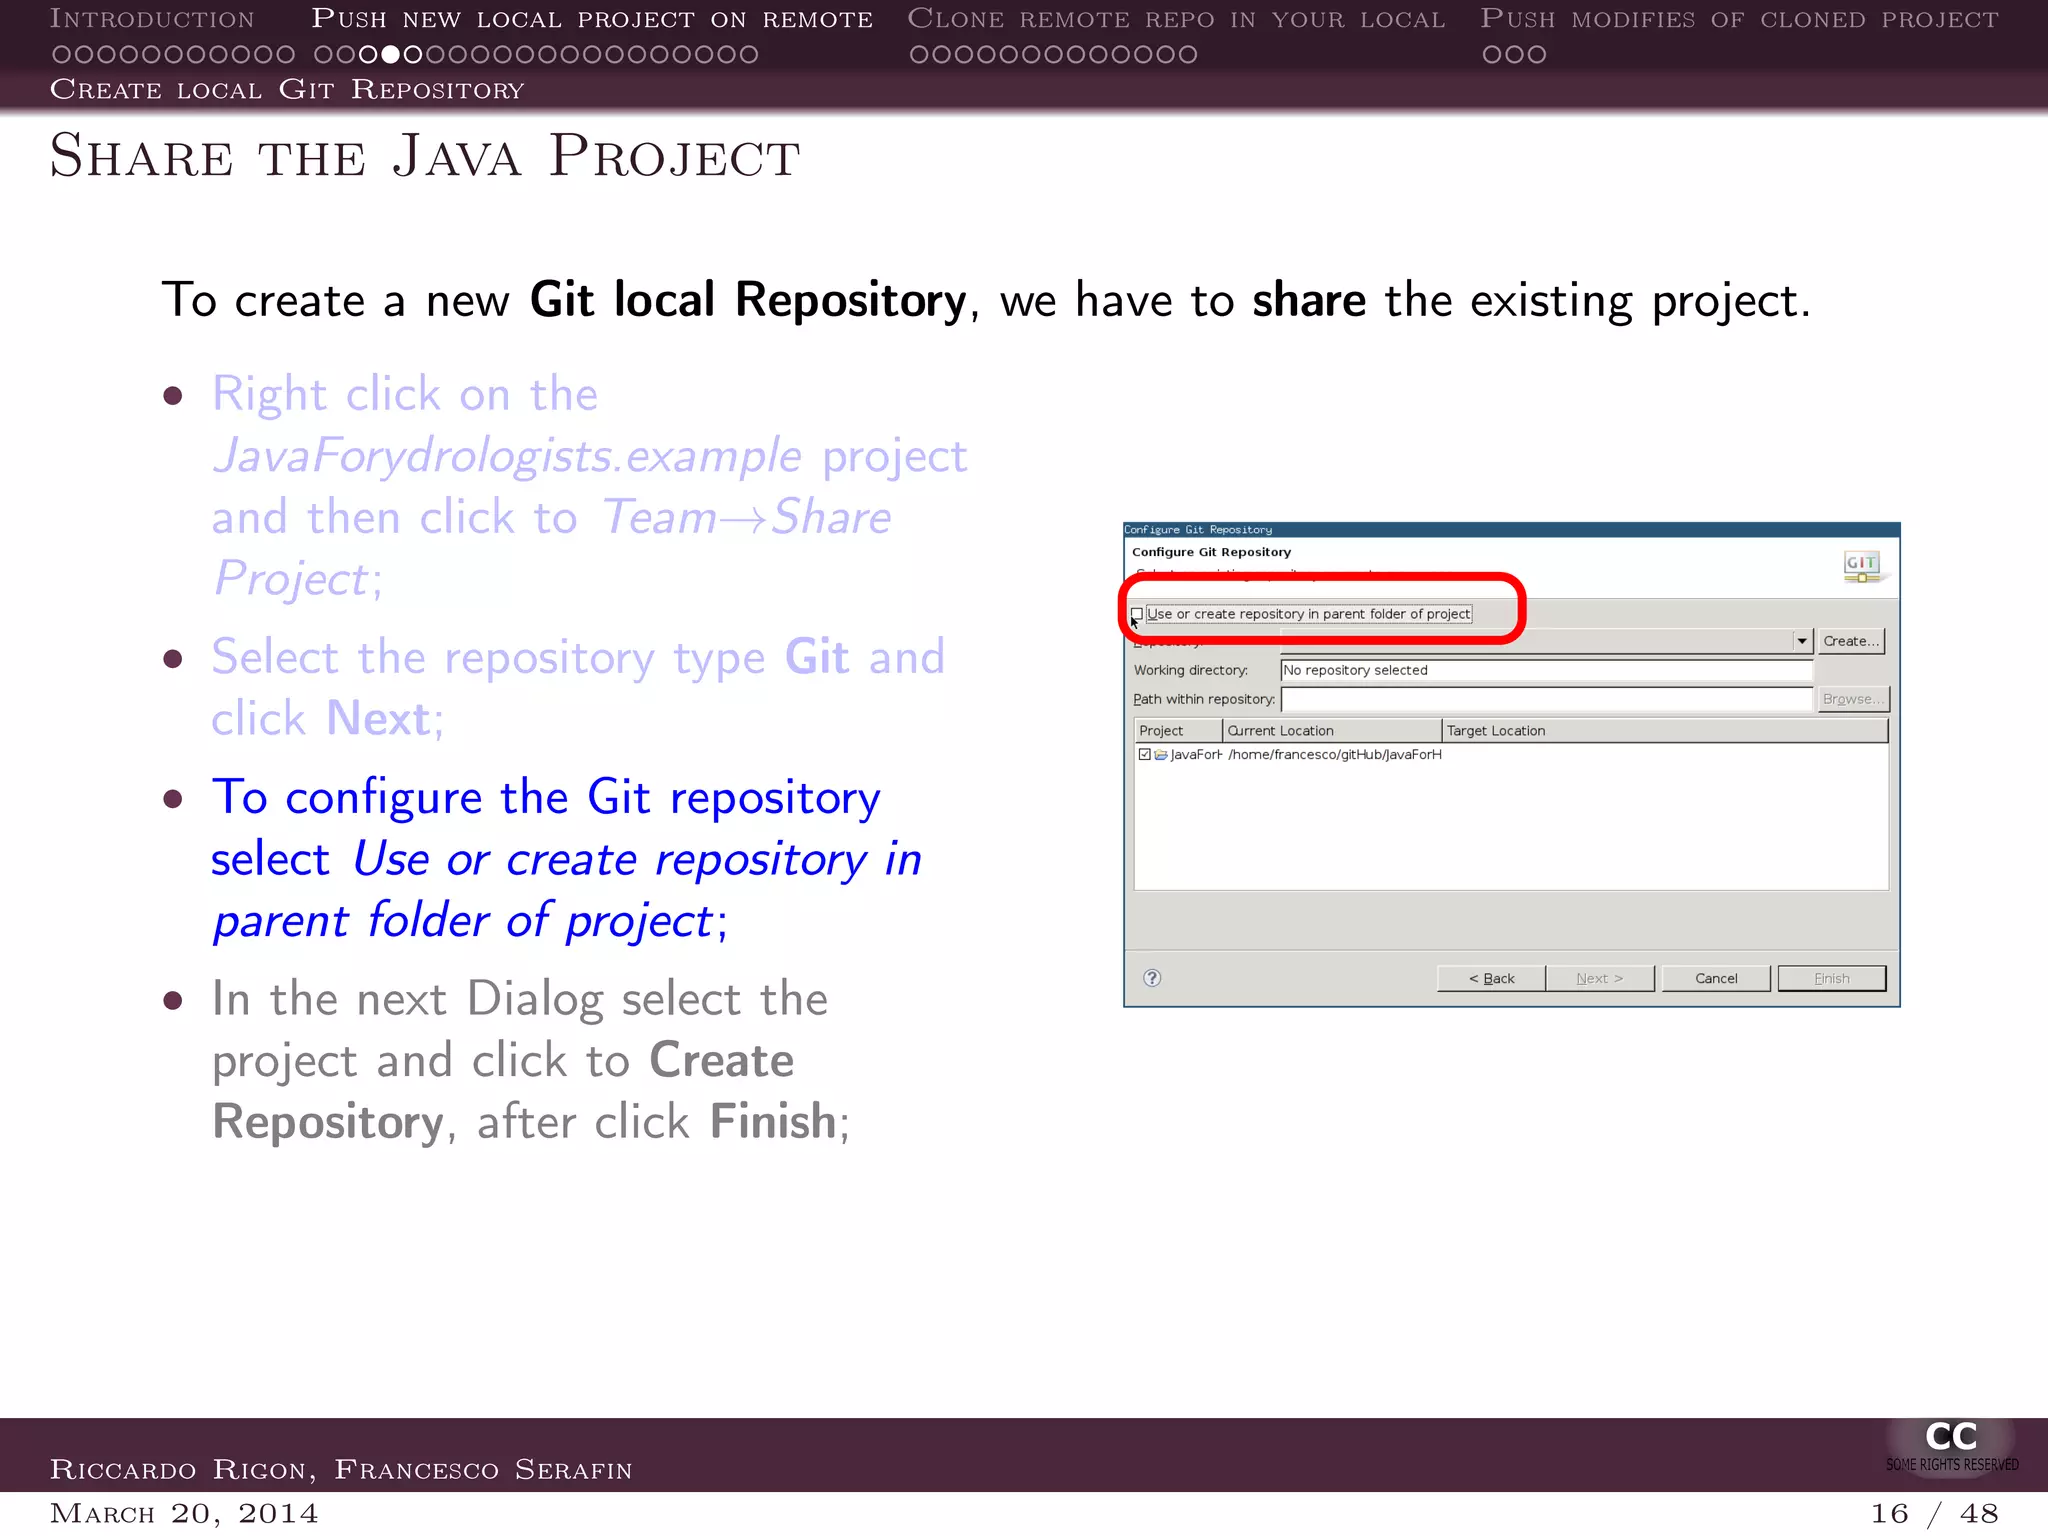Open the dialog help question-mark icon

(x=1152, y=978)
